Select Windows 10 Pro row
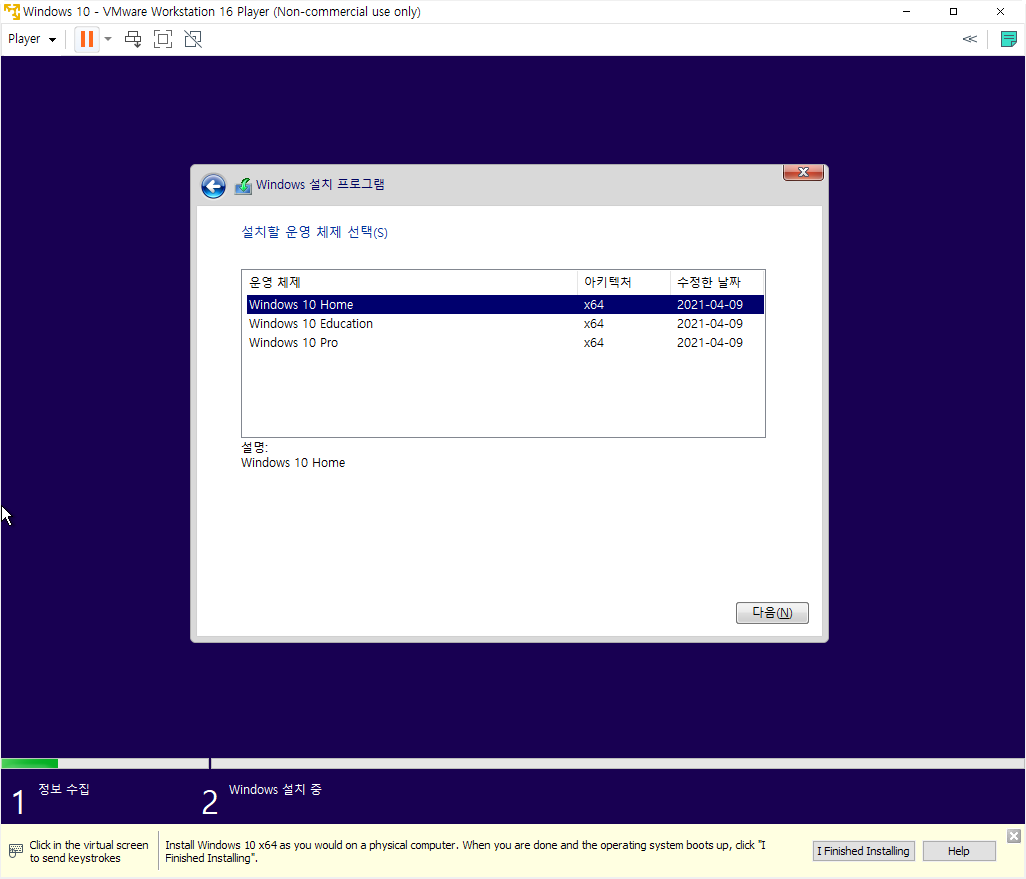This screenshot has width=1026, height=879. (505, 342)
